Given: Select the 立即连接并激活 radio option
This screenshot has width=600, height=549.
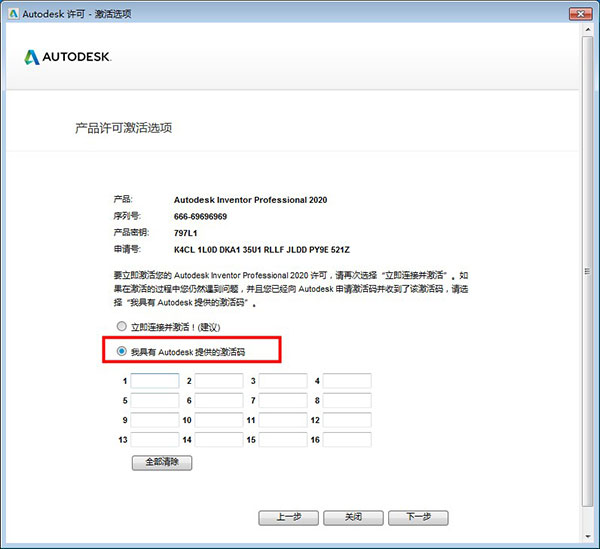Looking at the screenshot, I should (122, 327).
